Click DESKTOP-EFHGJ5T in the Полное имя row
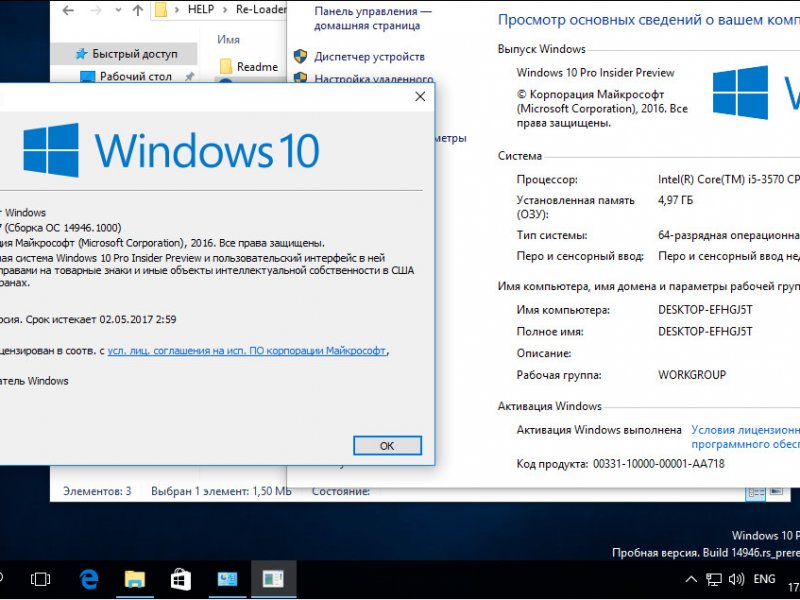Screen dimensions: 800x600 tap(705, 331)
